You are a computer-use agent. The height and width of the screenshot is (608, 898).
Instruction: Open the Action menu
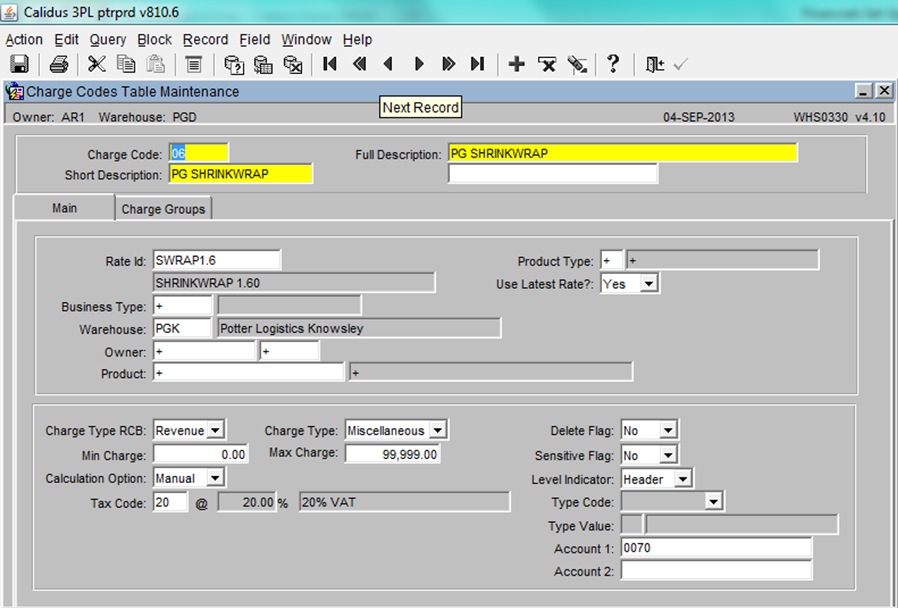coord(24,40)
